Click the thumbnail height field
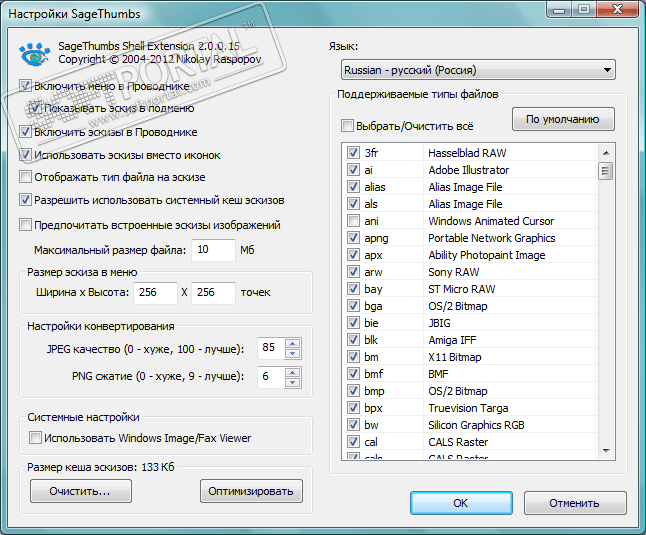The width and height of the screenshot is (646, 535). pyautogui.click(x=213, y=293)
